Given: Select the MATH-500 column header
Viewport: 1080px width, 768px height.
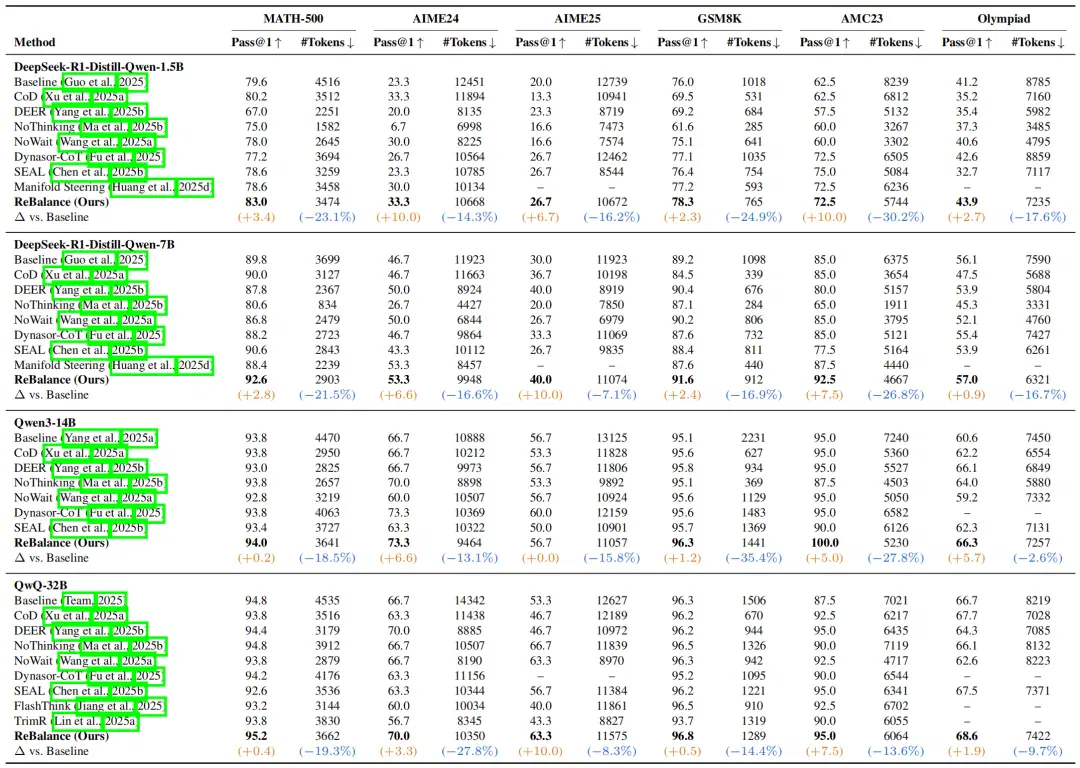Looking at the screenshot, I should [293, 19].
